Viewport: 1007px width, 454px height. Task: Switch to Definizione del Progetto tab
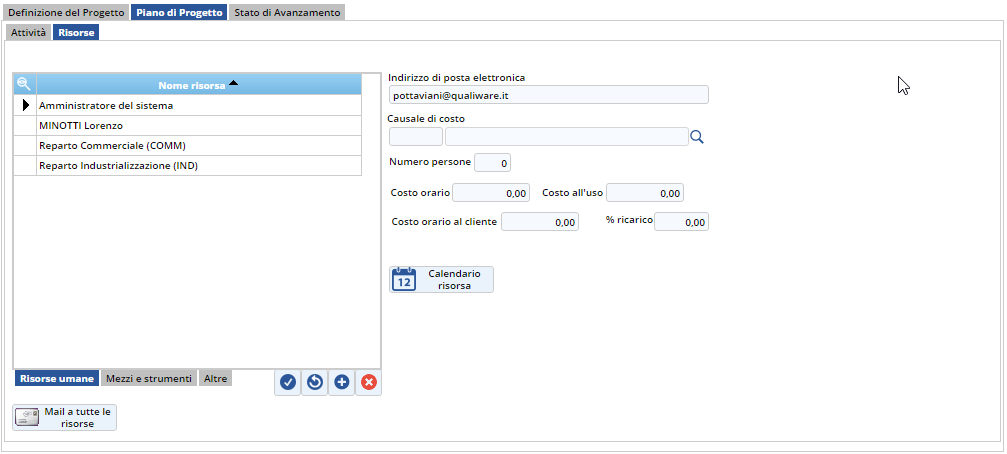click(x=66, y=13)
